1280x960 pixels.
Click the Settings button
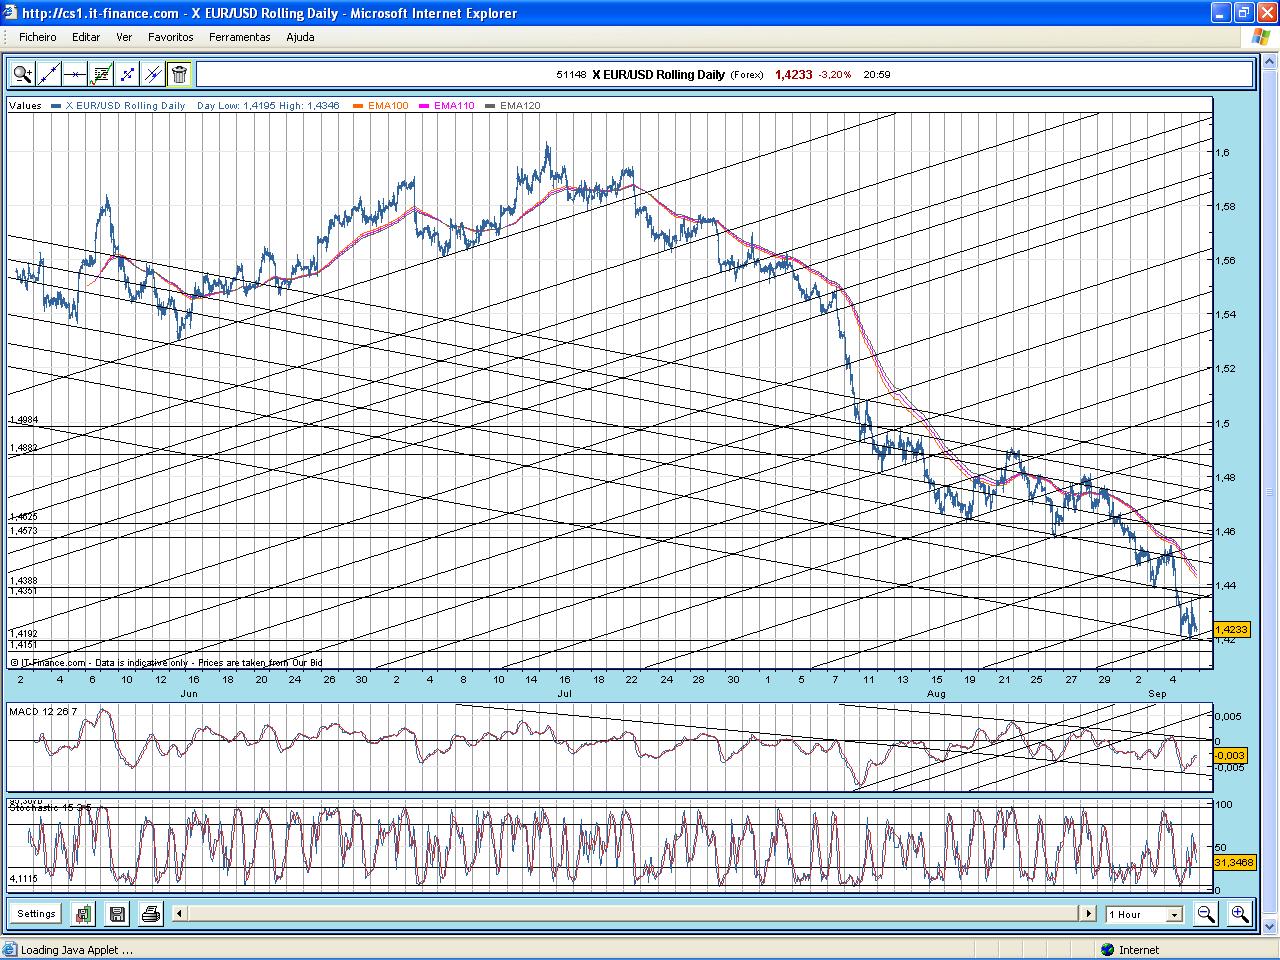point(36,914)
